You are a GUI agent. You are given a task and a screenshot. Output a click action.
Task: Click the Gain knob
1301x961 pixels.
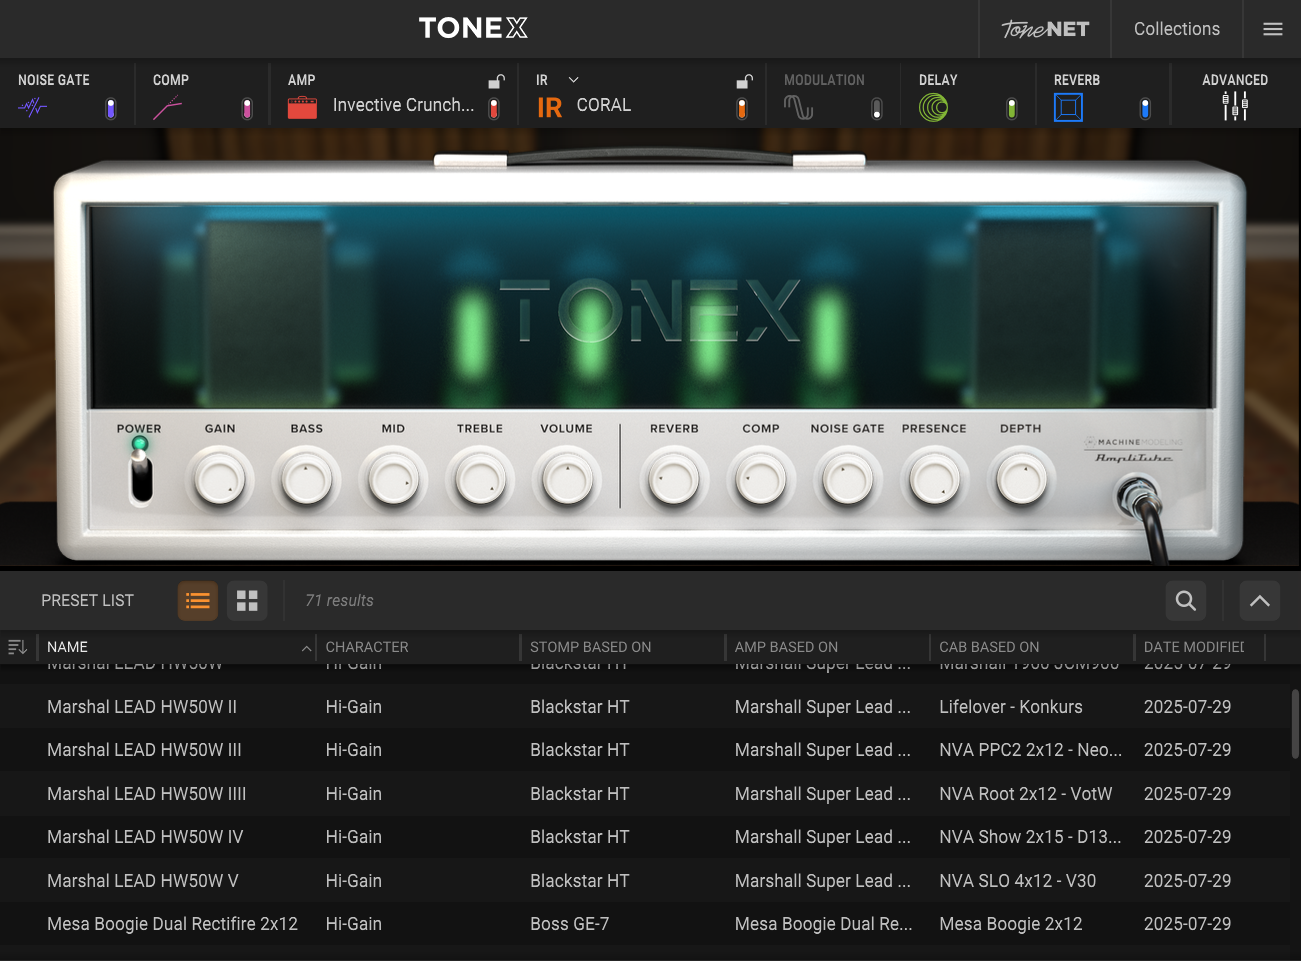220,481
